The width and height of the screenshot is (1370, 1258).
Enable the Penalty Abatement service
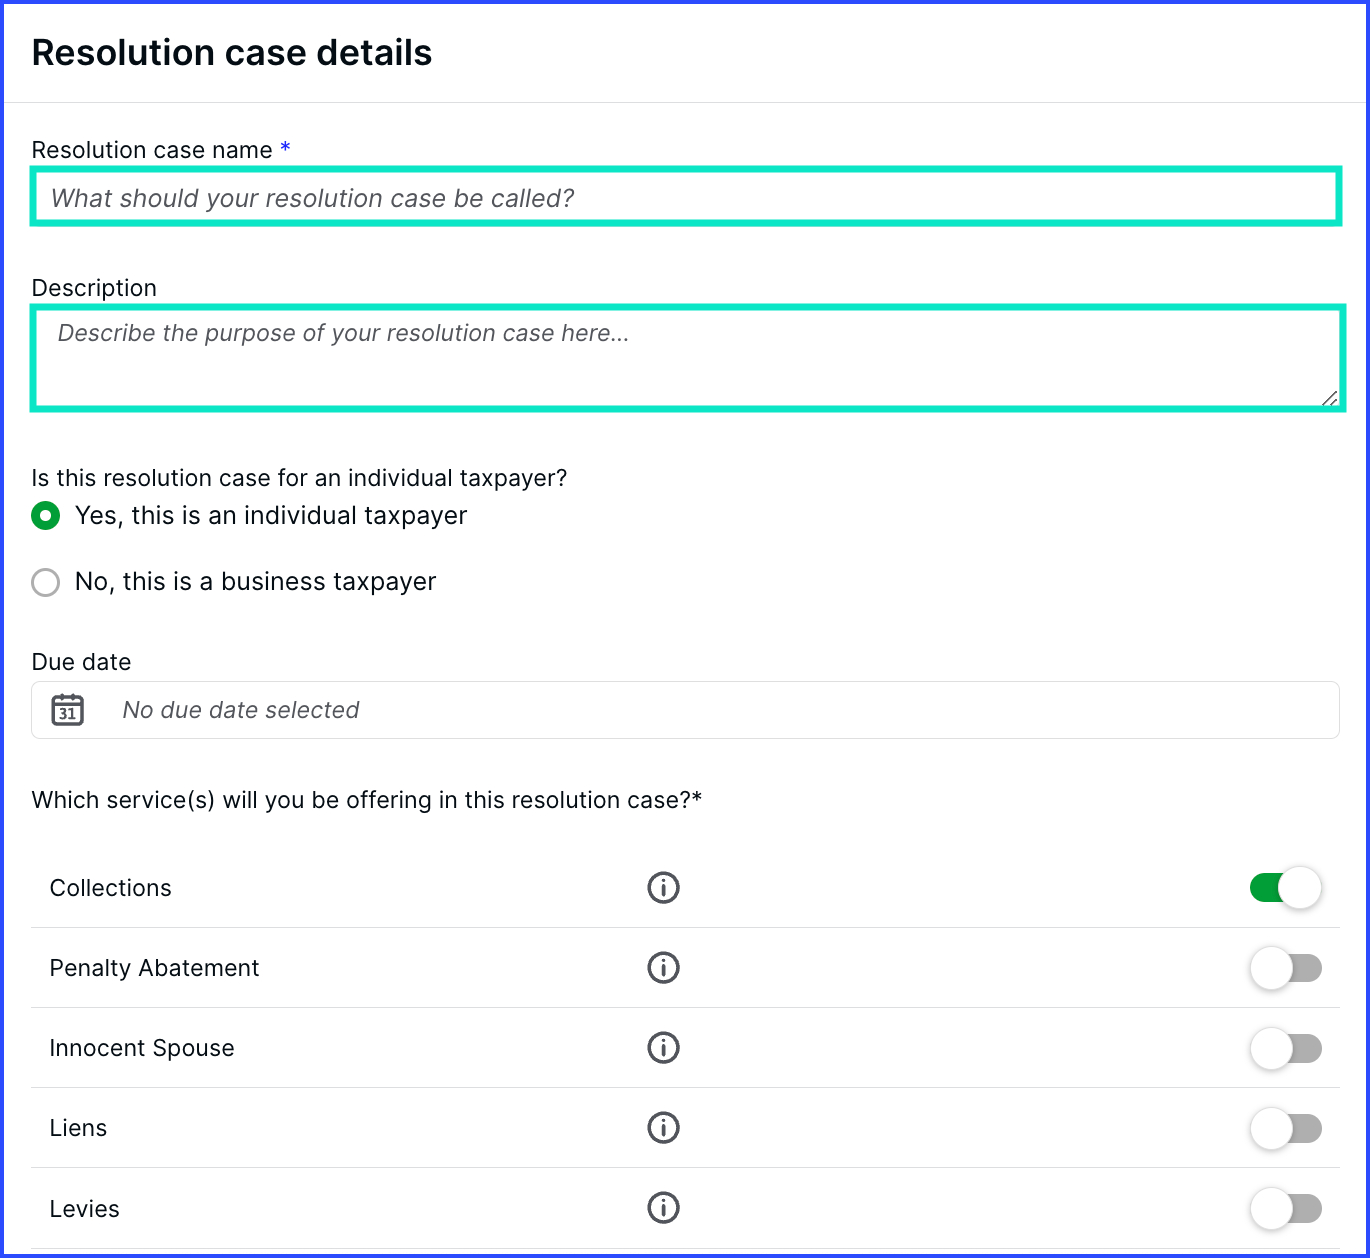tap(1286, 967)
